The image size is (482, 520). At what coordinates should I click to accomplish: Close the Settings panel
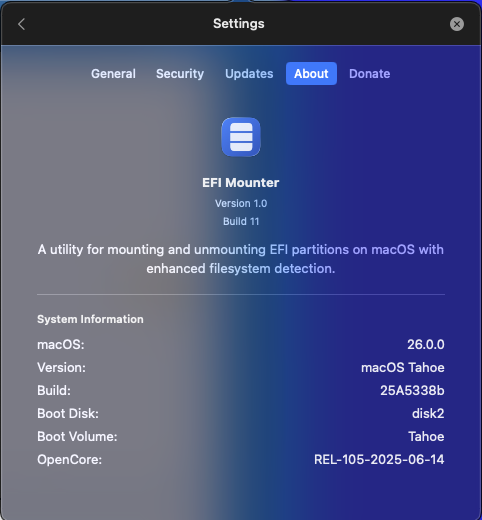(x=457, y=24)
